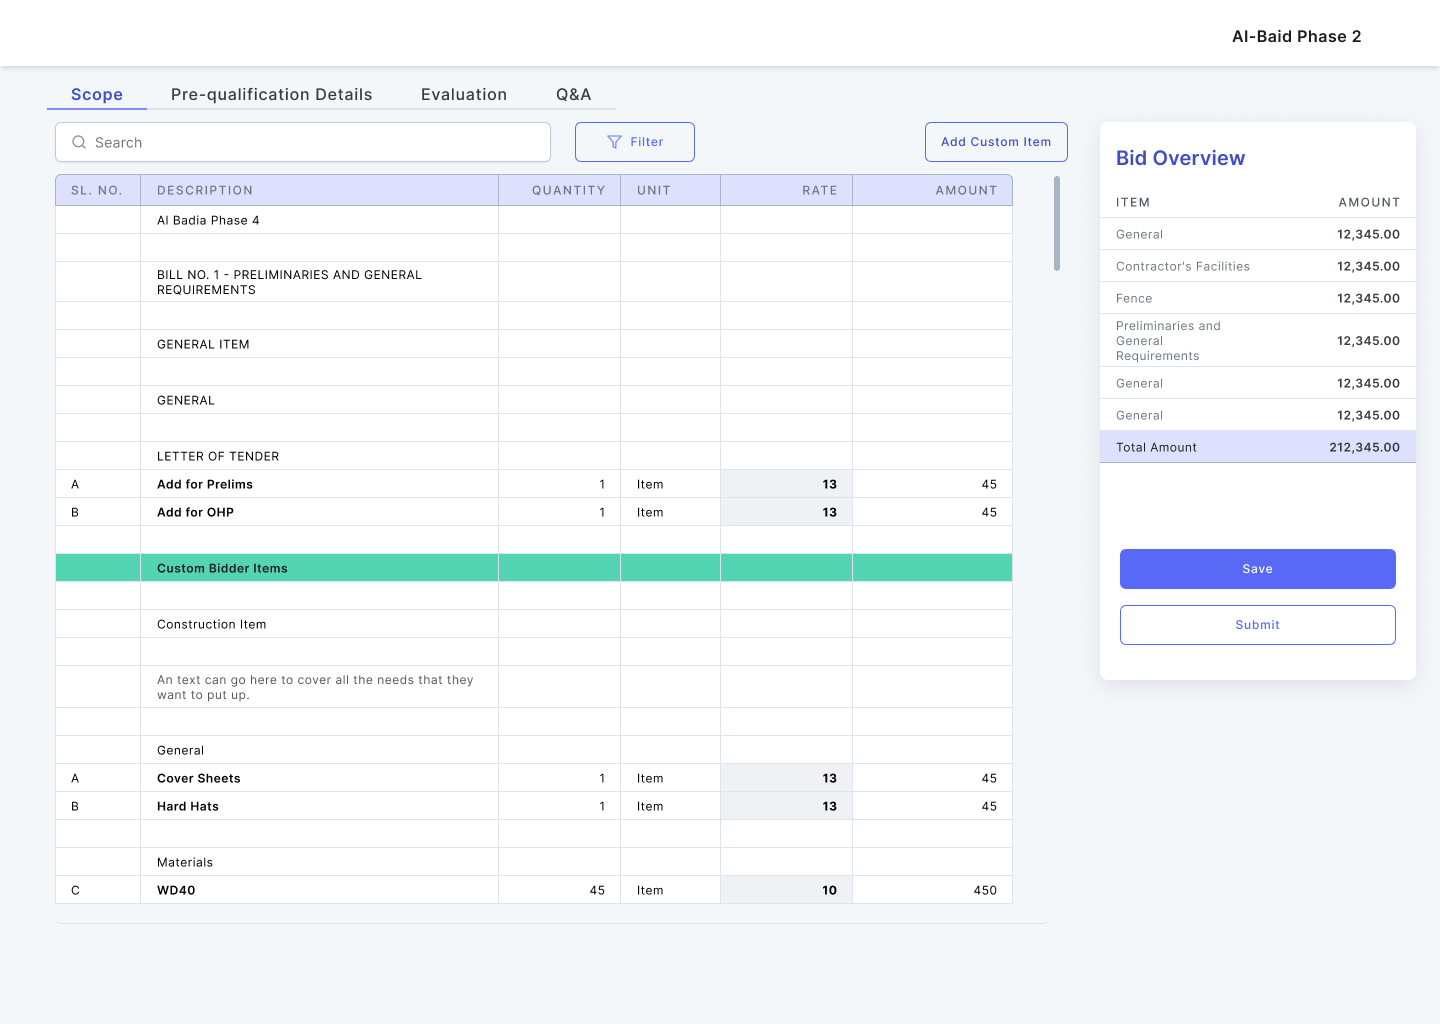Edit the rate for WD40
The height and width of the screenshot is (1024, 1440).
pos(786,889)
